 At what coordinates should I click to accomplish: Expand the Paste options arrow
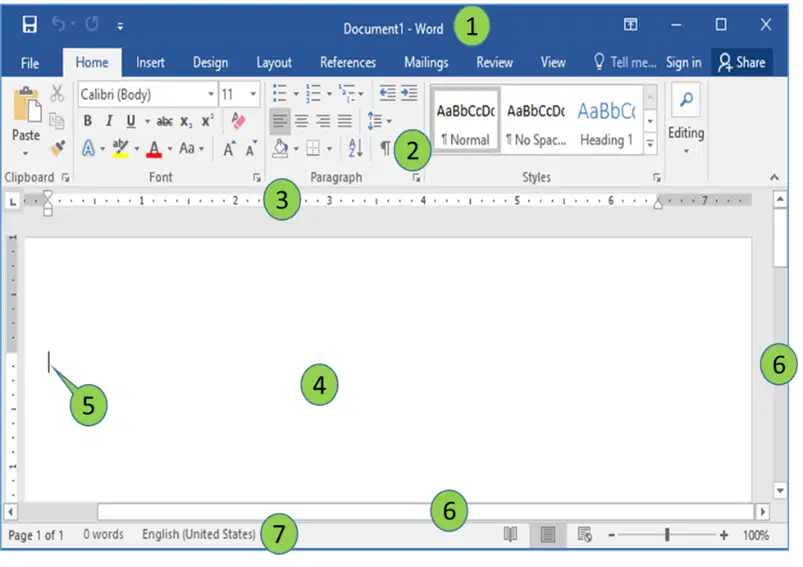(x=26, y=153)
